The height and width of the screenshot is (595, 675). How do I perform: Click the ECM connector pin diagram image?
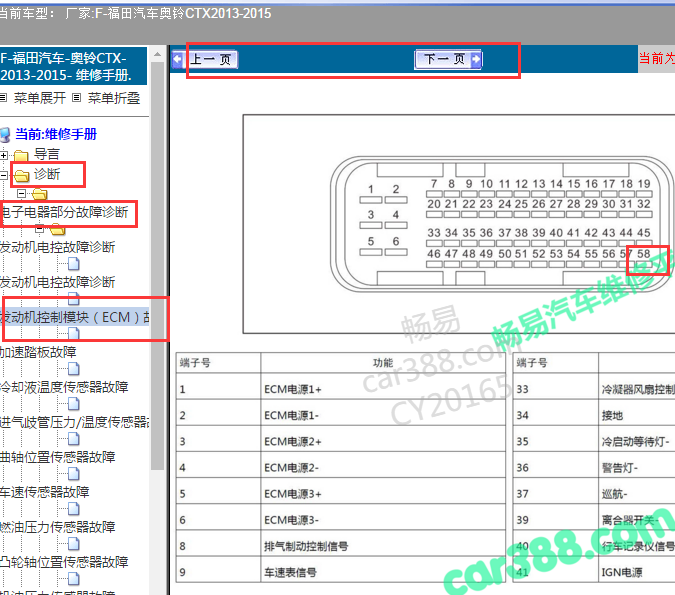459,224
